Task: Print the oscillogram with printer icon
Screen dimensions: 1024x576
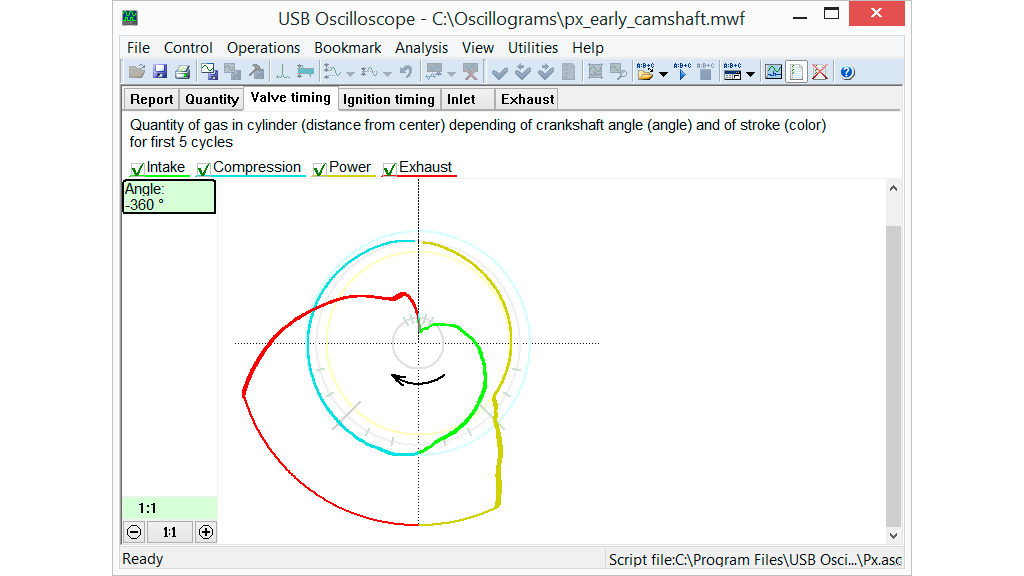Action: pos(183,72)
